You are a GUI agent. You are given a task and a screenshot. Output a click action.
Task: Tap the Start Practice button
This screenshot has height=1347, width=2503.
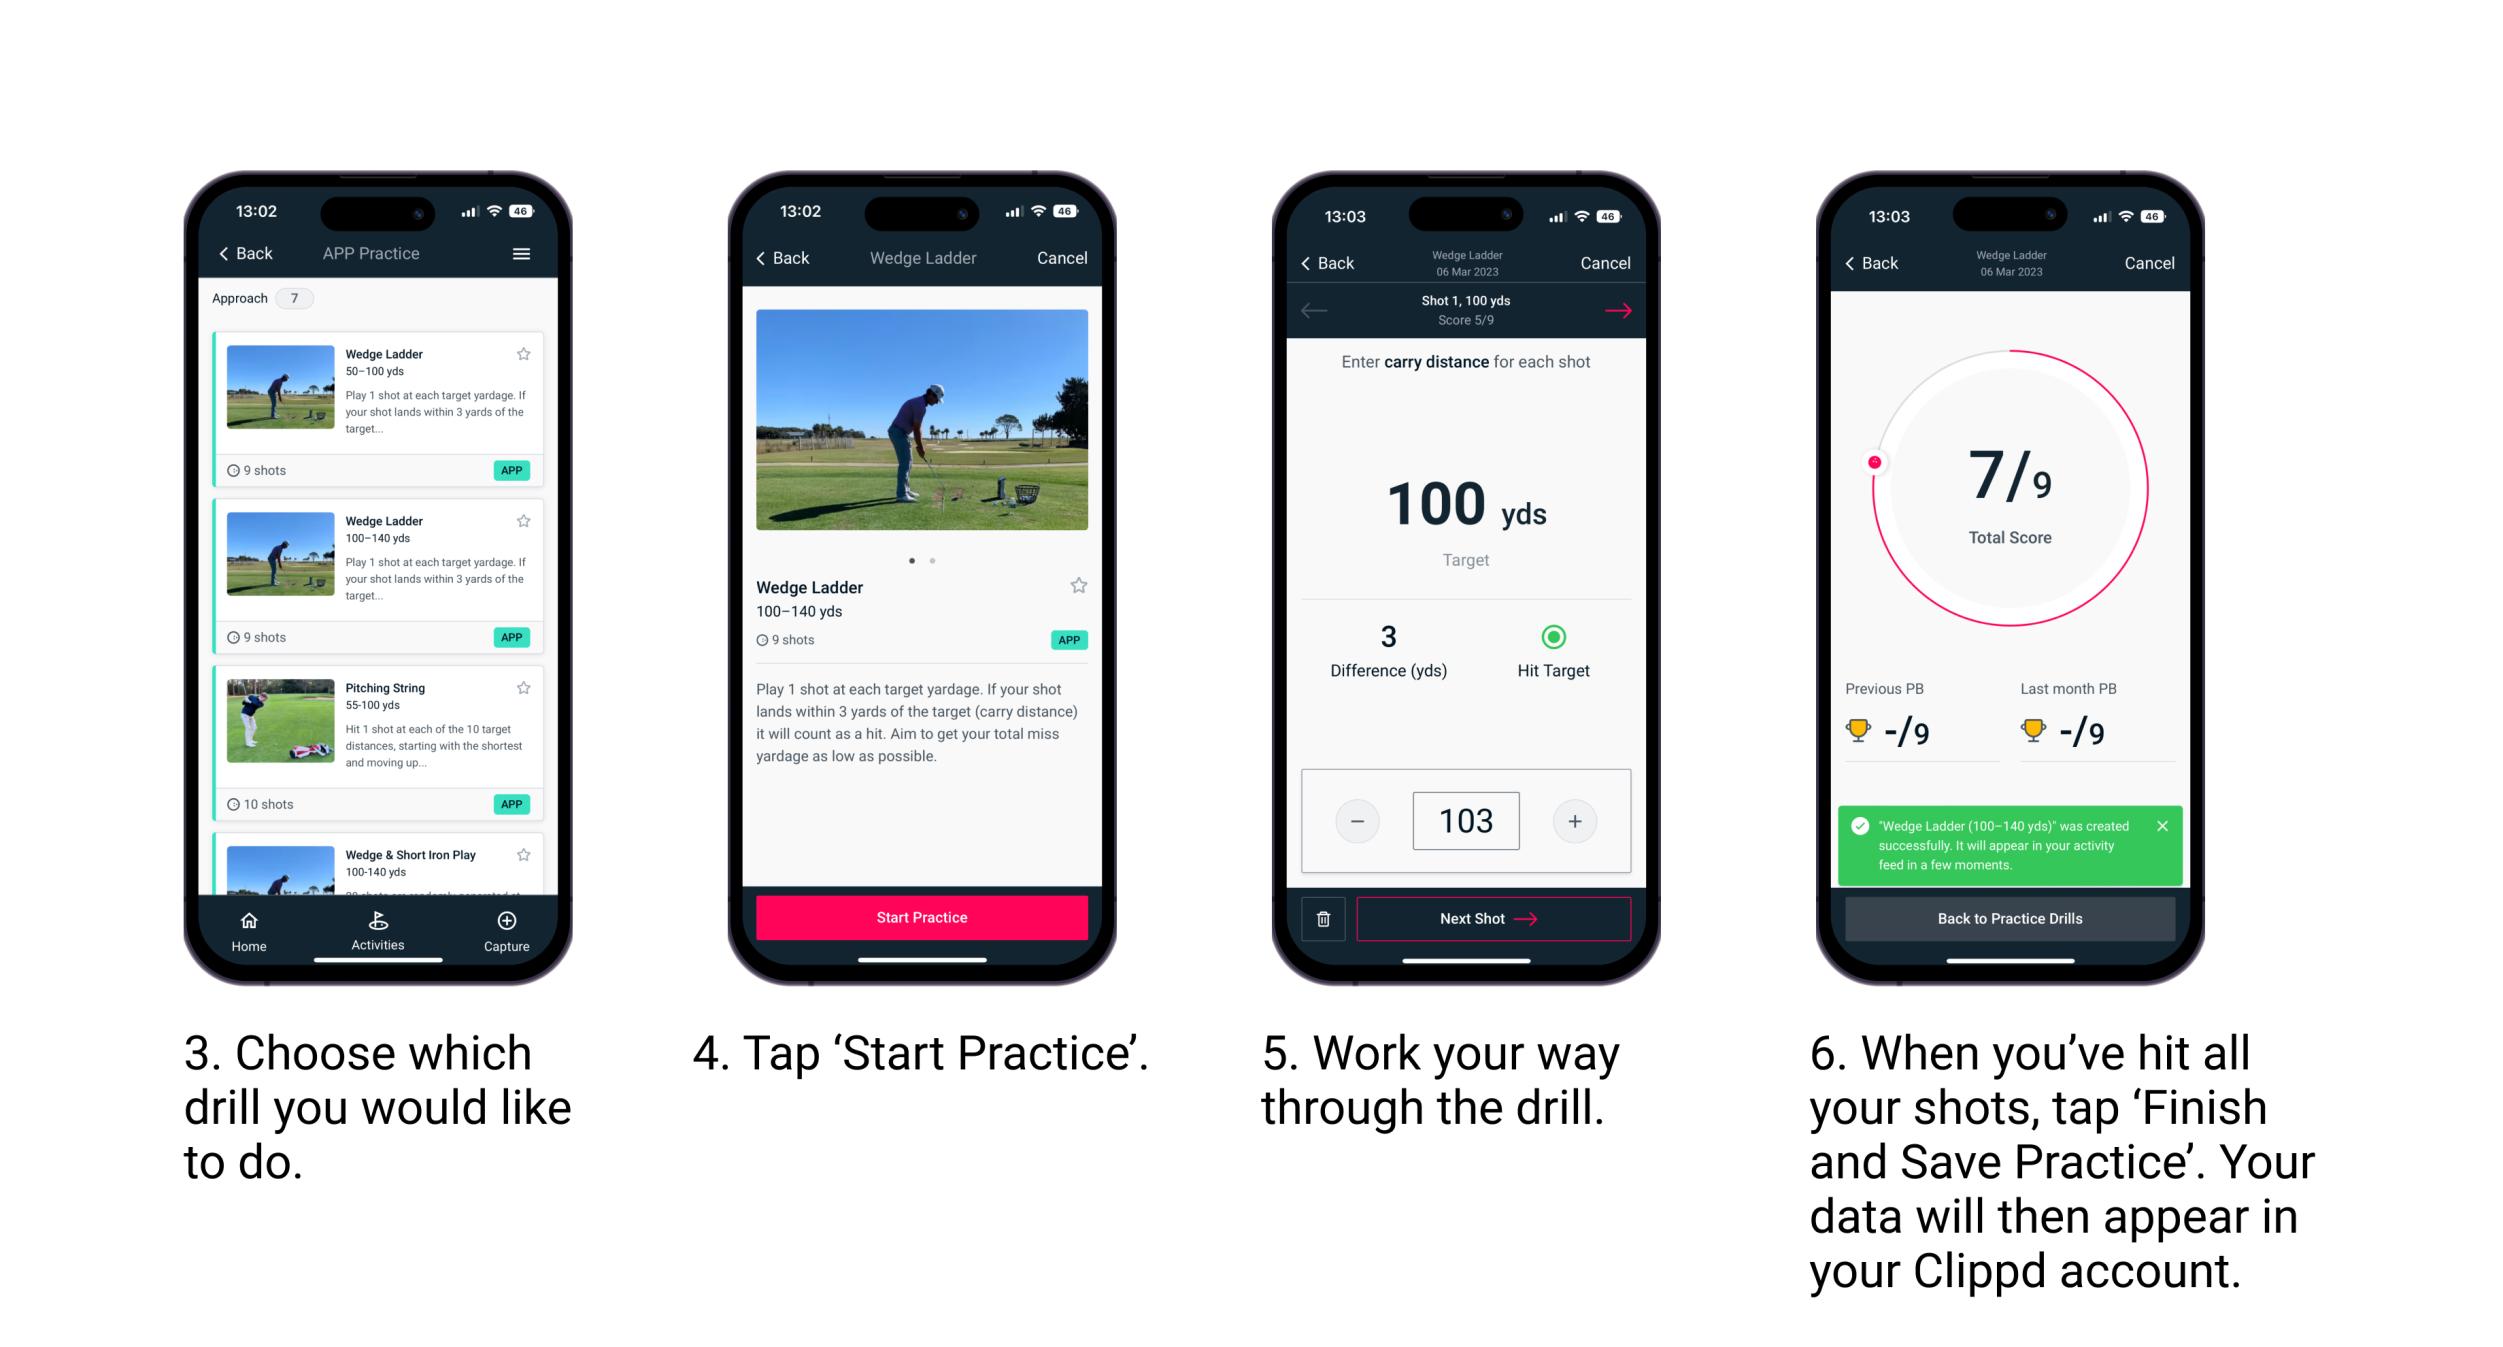click(x=924, y=917)
